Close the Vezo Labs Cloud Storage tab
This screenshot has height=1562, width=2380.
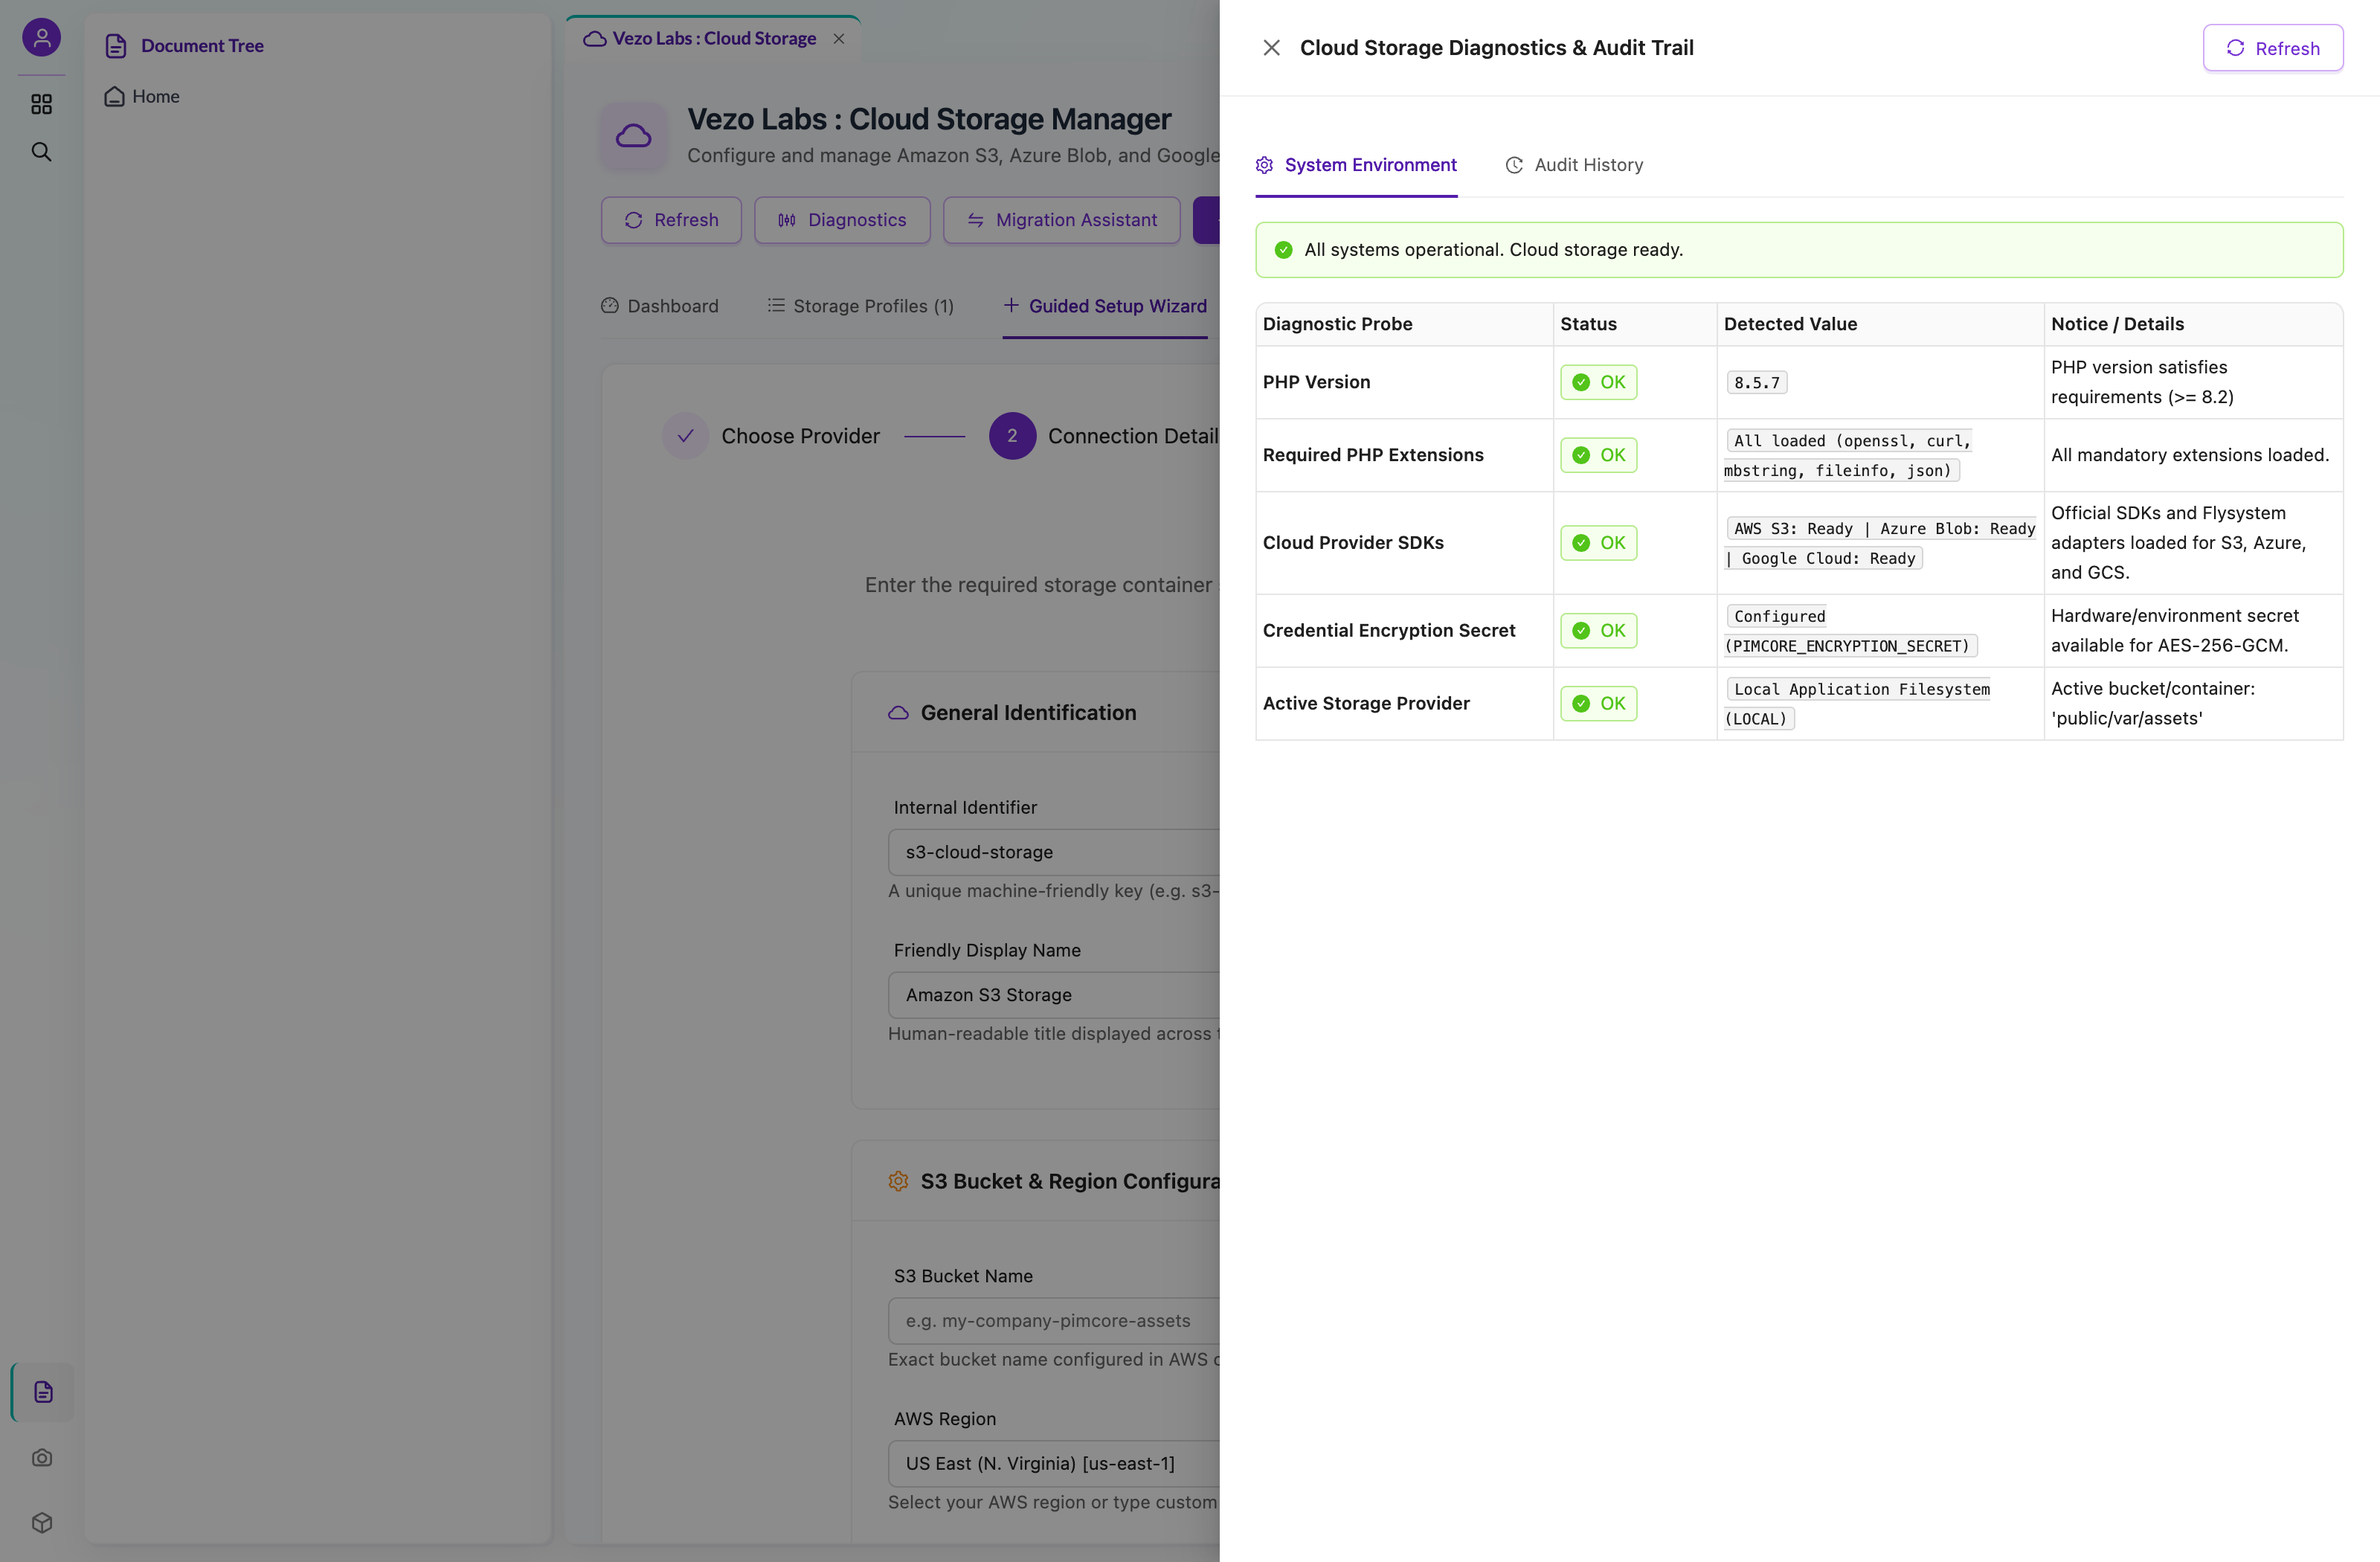click(x=839, y=38)
